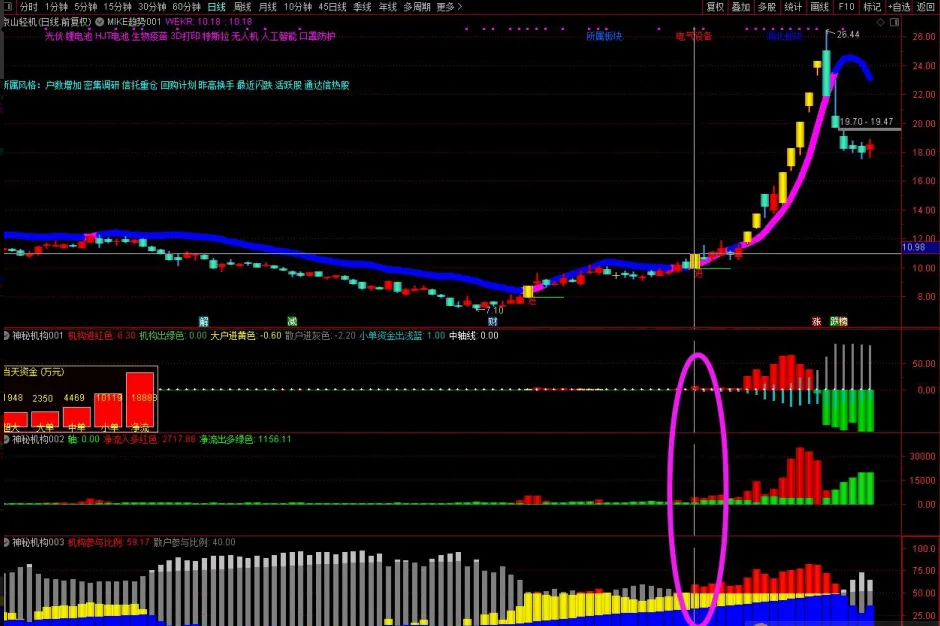Click the 涨 marker icon under the chart
Image resolution: width=940 pixels, height=626 pixels.
pyautogui.click(x=816, y=321)
